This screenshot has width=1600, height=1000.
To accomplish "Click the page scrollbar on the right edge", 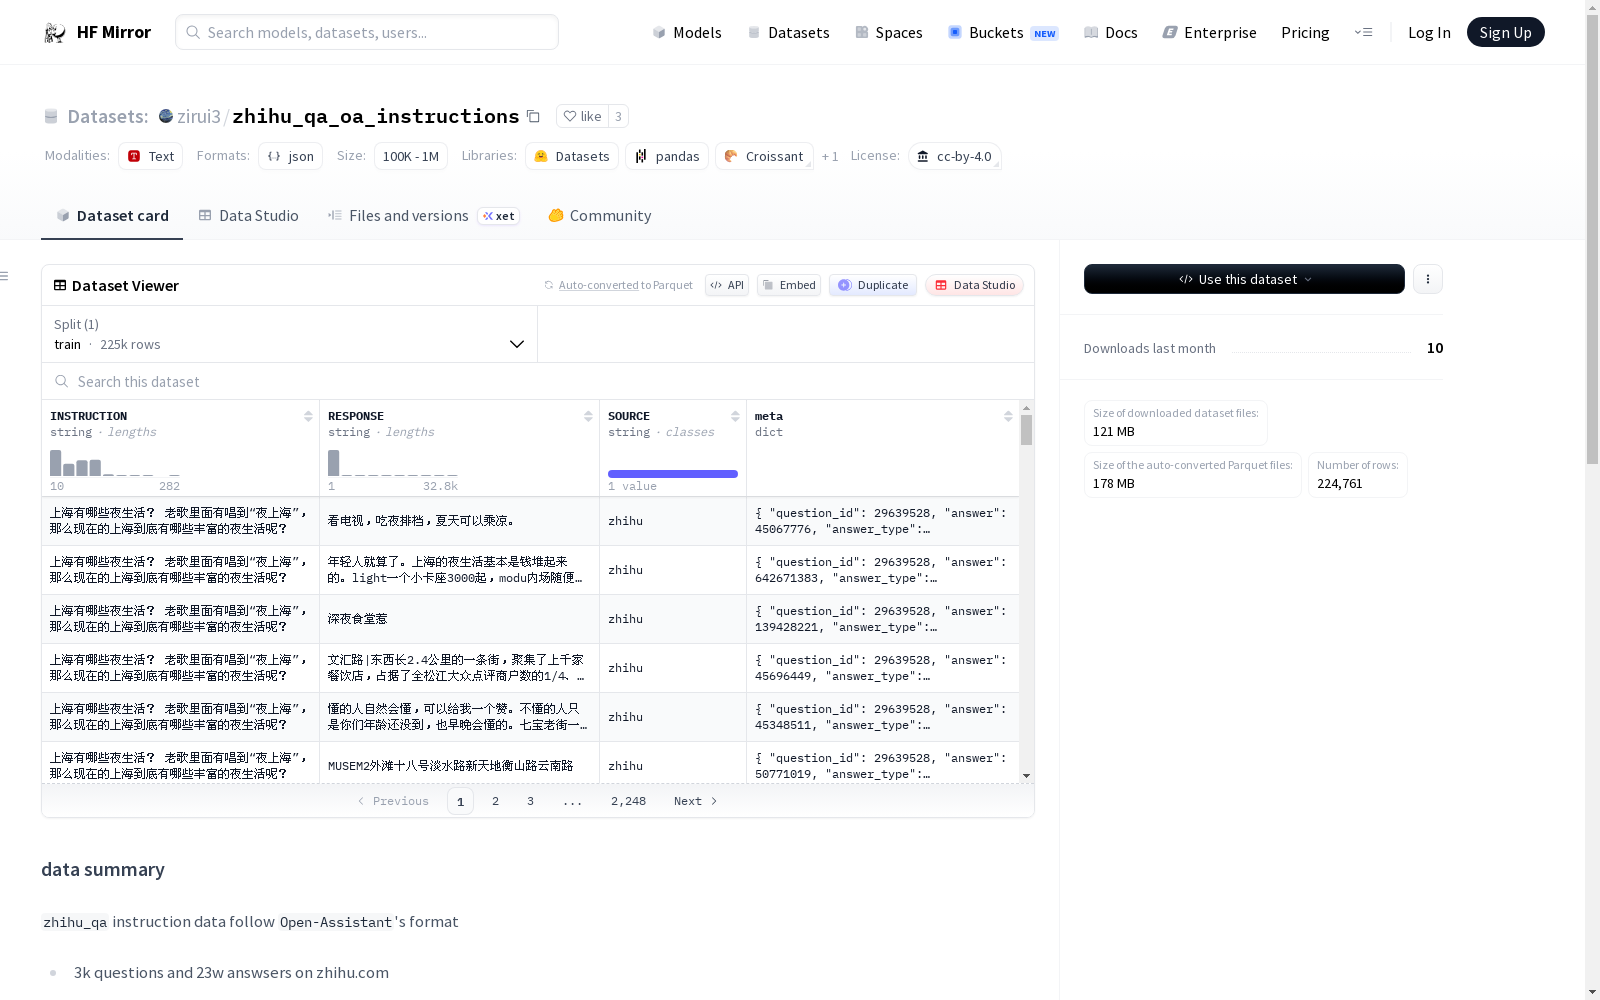I will click(1592, 240).
